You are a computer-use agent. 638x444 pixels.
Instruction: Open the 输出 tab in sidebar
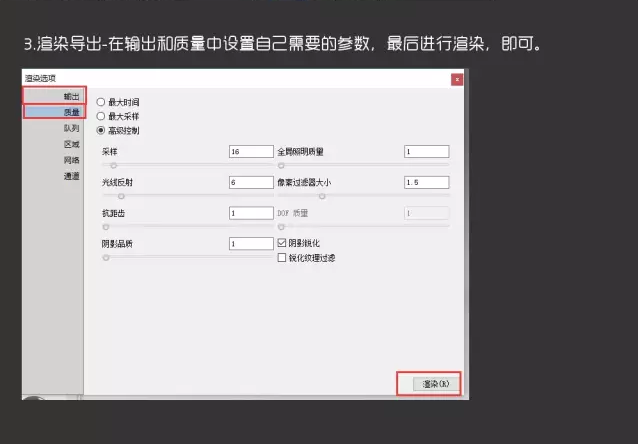54,96
